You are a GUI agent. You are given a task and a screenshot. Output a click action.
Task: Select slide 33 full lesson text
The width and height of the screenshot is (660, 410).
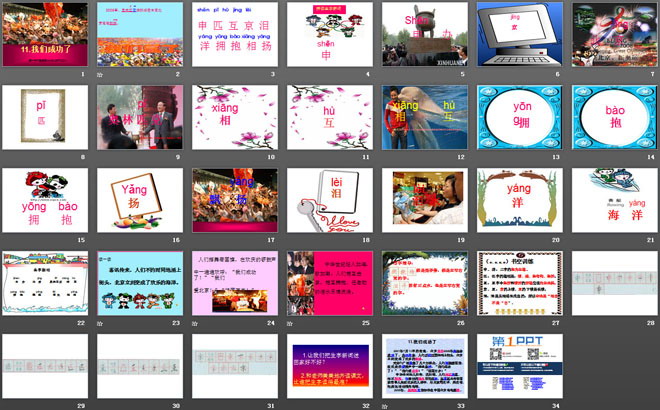[x=425, y=366]
